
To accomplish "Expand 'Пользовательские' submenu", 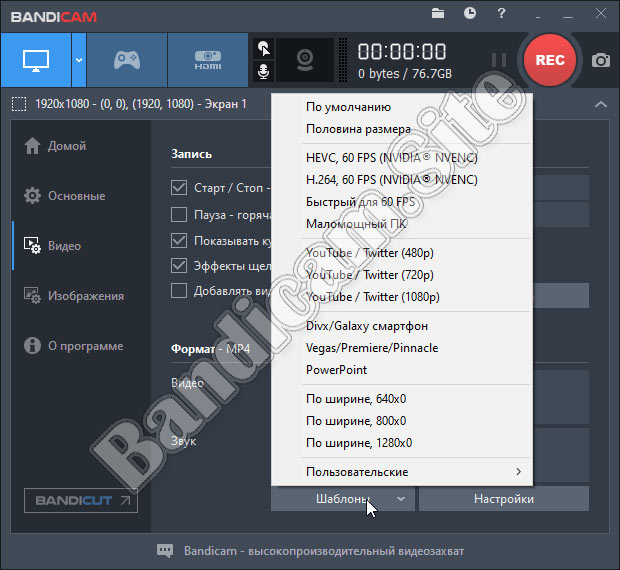I will [x=402, y=472].
